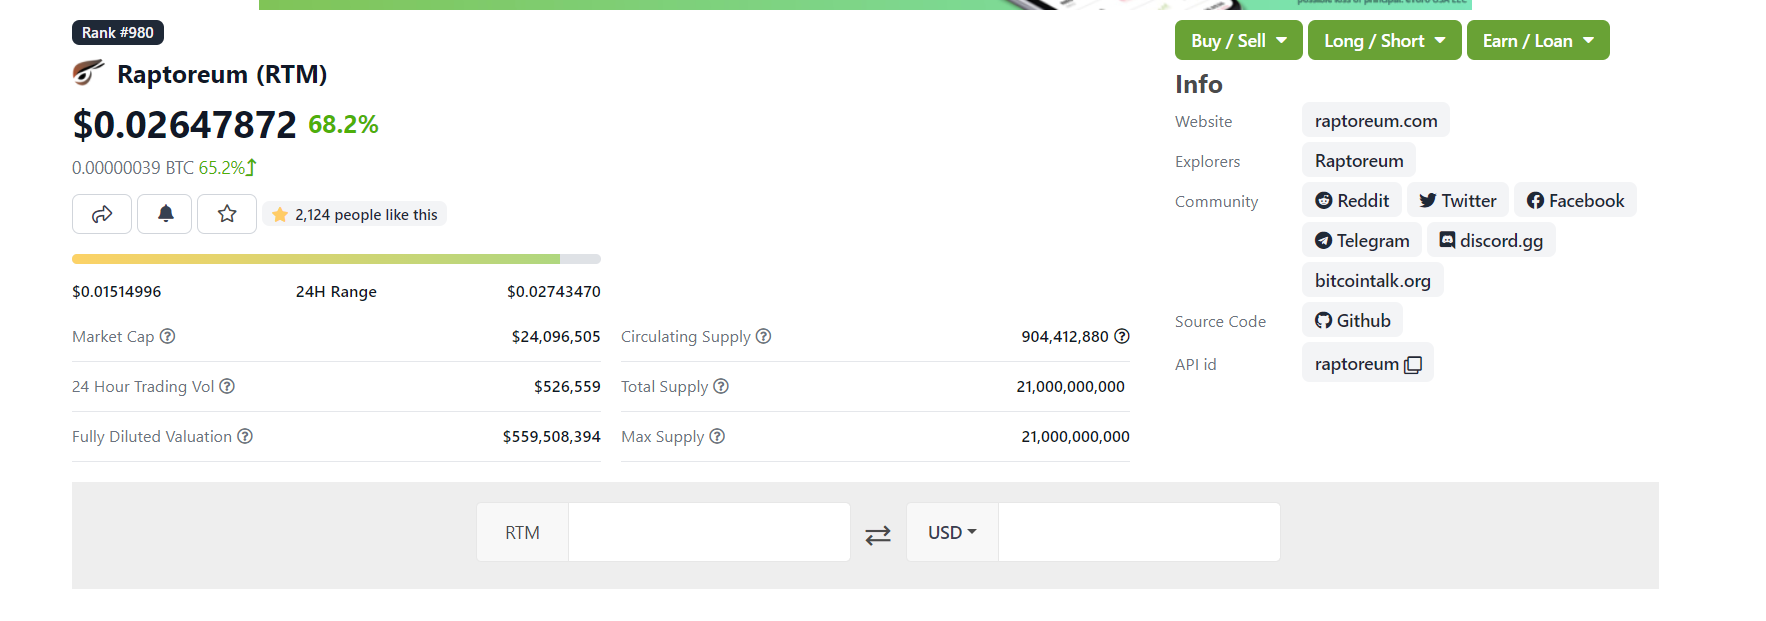Open Market Cap help question icon
1766x621 pixels.
(x=168, y=336)
